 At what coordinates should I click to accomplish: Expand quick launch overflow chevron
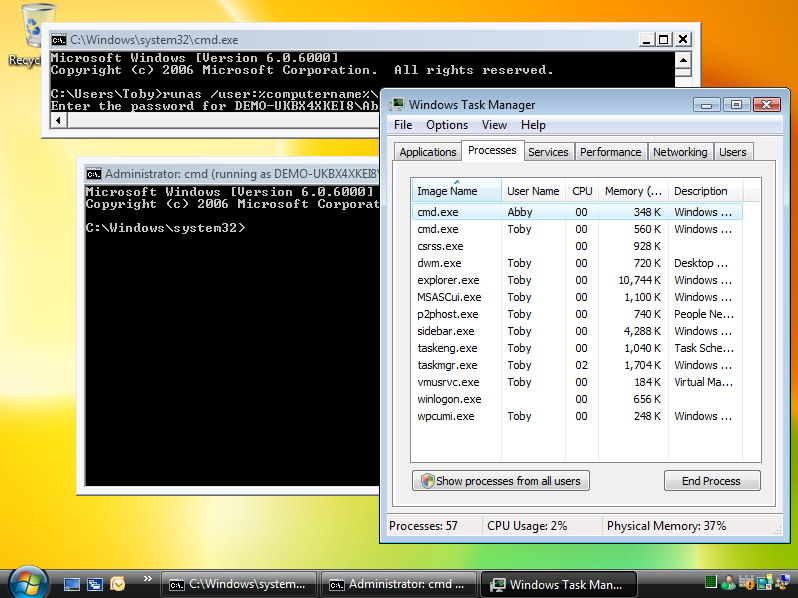[x=148, y=579]
